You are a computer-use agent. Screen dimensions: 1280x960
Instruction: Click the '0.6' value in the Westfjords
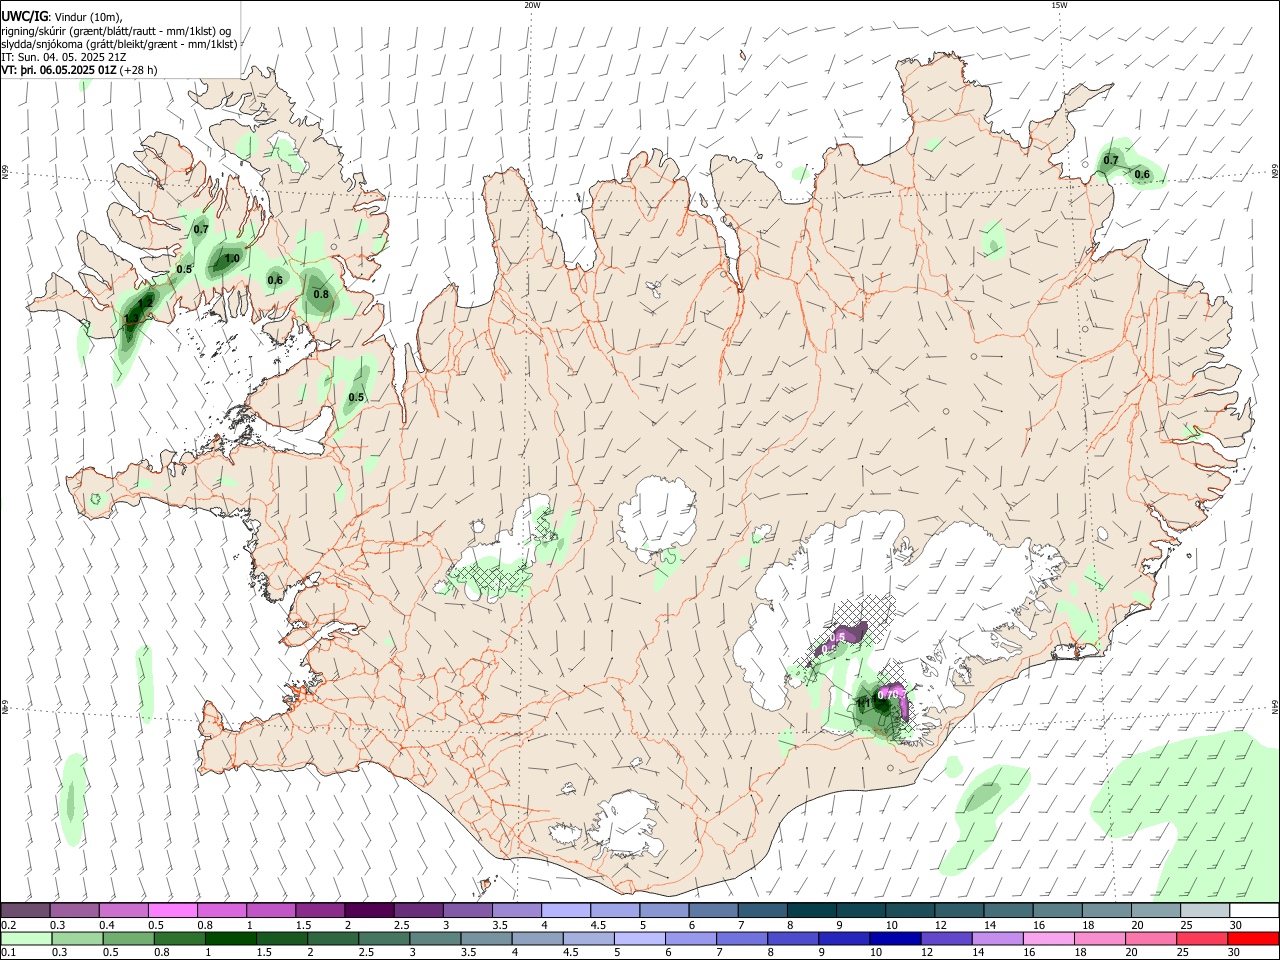tap(275, 280)
